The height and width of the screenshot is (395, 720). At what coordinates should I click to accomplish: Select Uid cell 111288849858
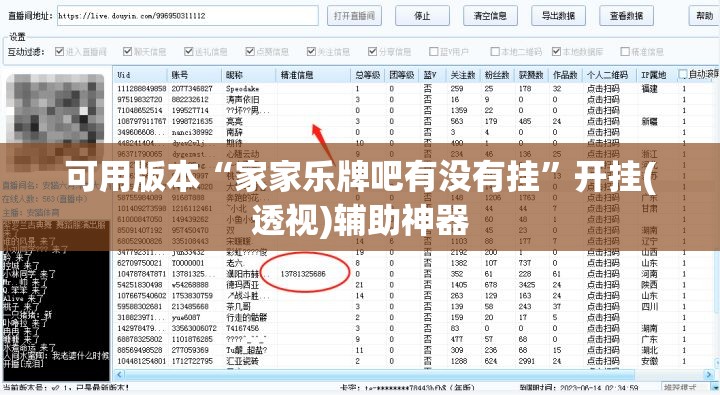(x=141, y=88)
